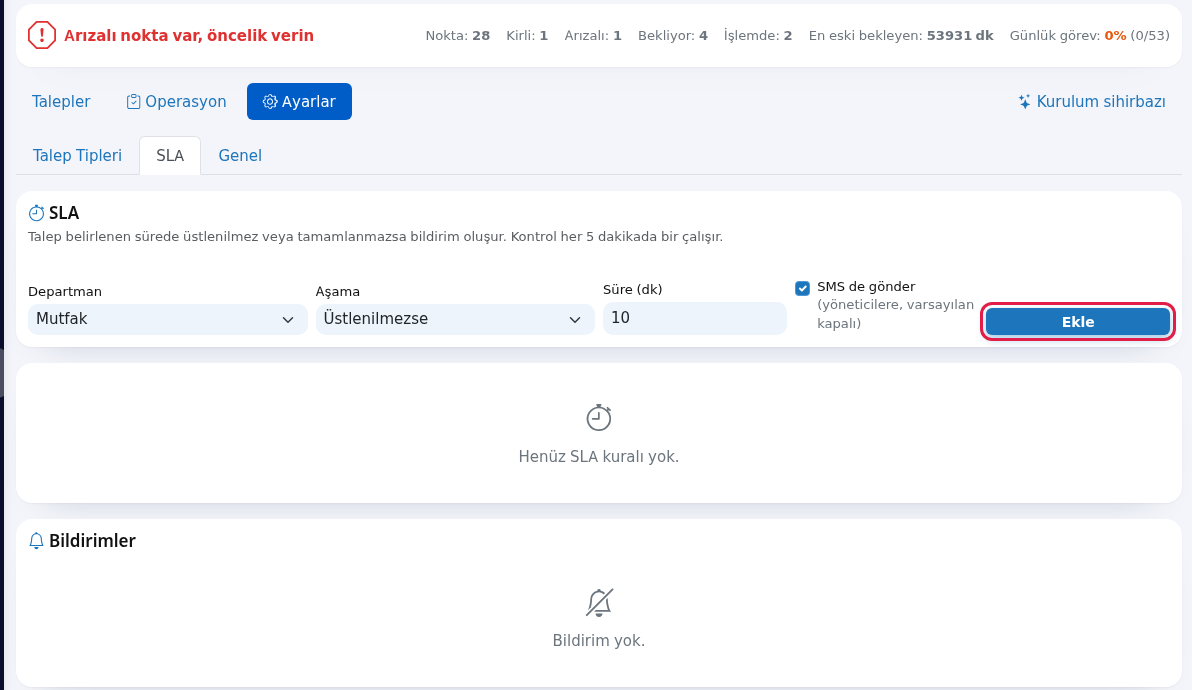
Task: Open the Genel sub-tab
Action: tap(240, 155)
